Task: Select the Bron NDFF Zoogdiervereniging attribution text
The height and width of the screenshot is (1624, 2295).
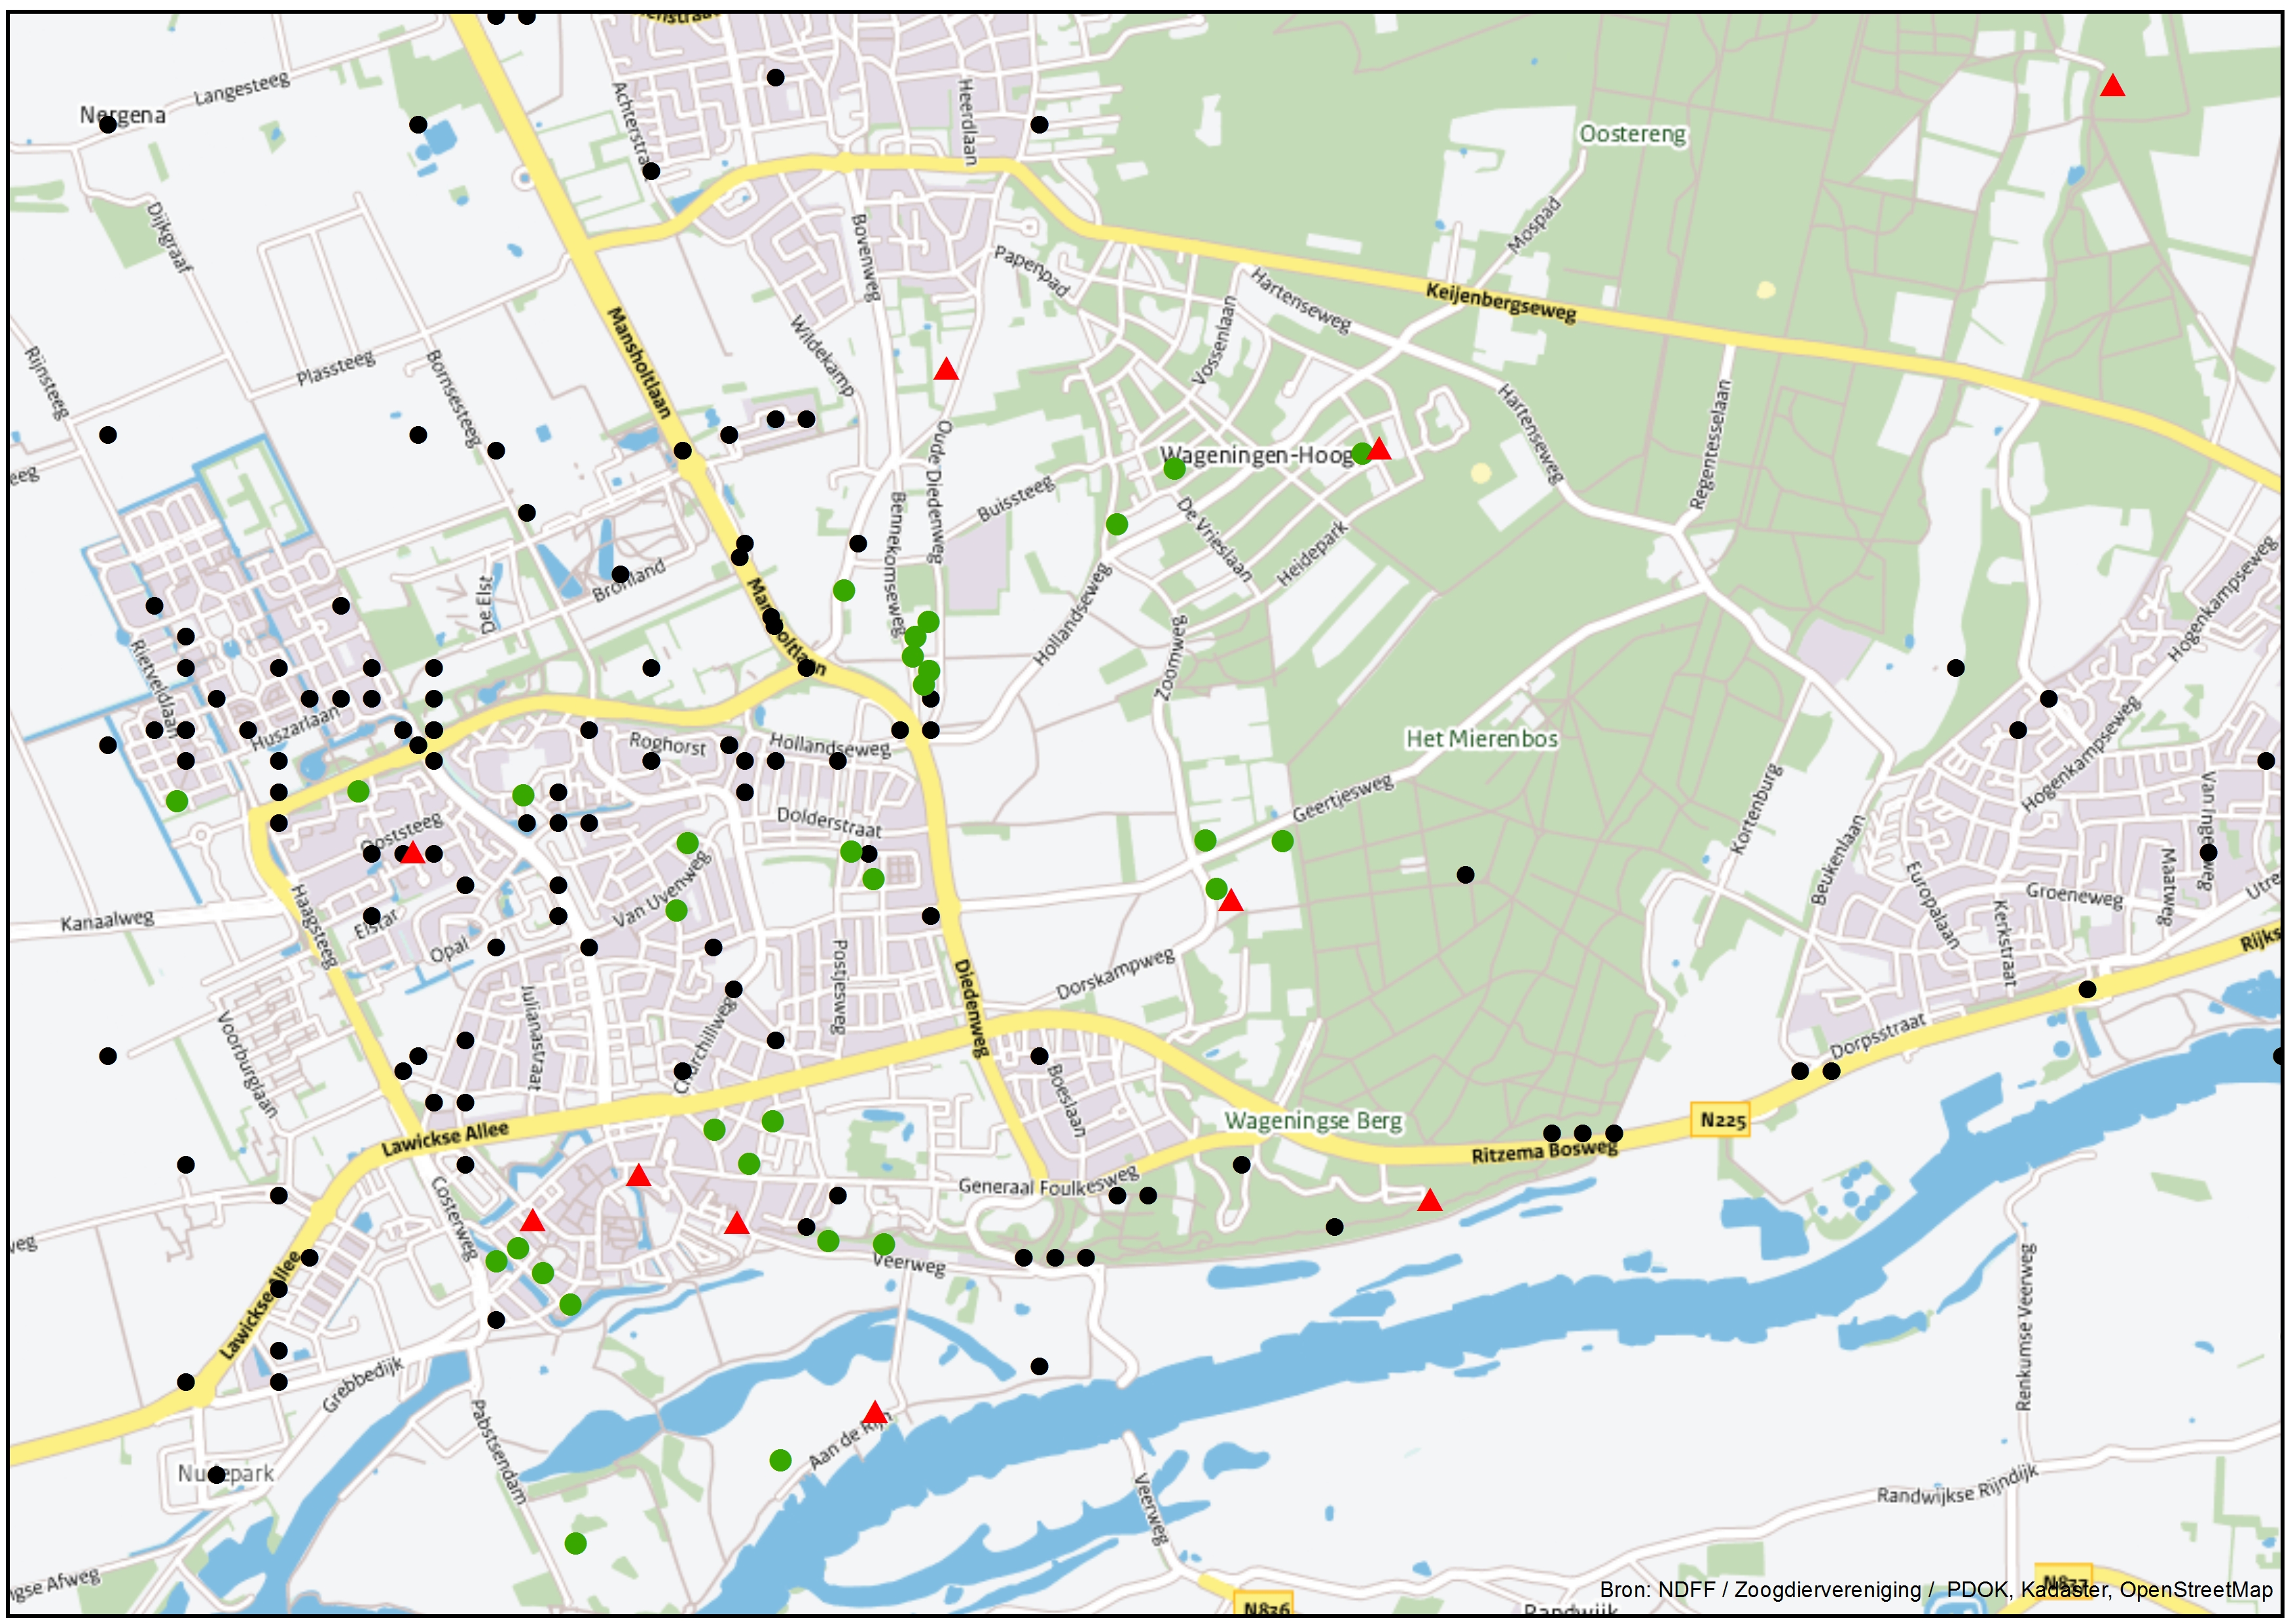Action: [1936, 1590]
